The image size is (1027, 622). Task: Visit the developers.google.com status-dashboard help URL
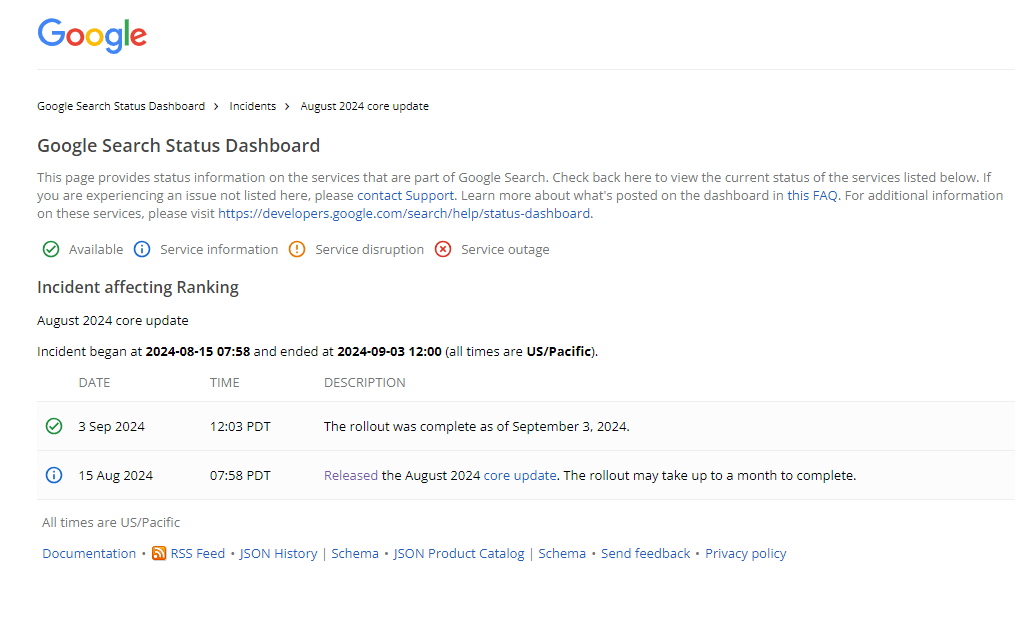click(404, 213)
